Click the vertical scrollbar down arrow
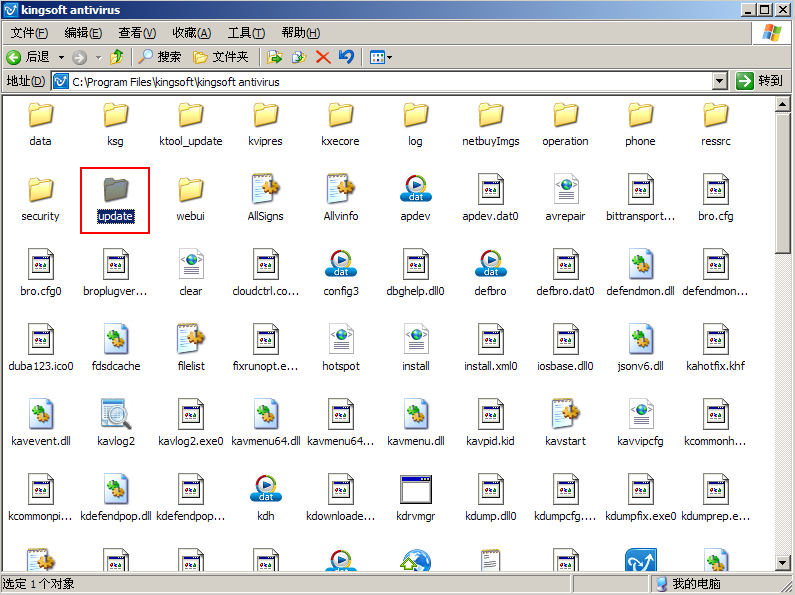 click(782, 562)
